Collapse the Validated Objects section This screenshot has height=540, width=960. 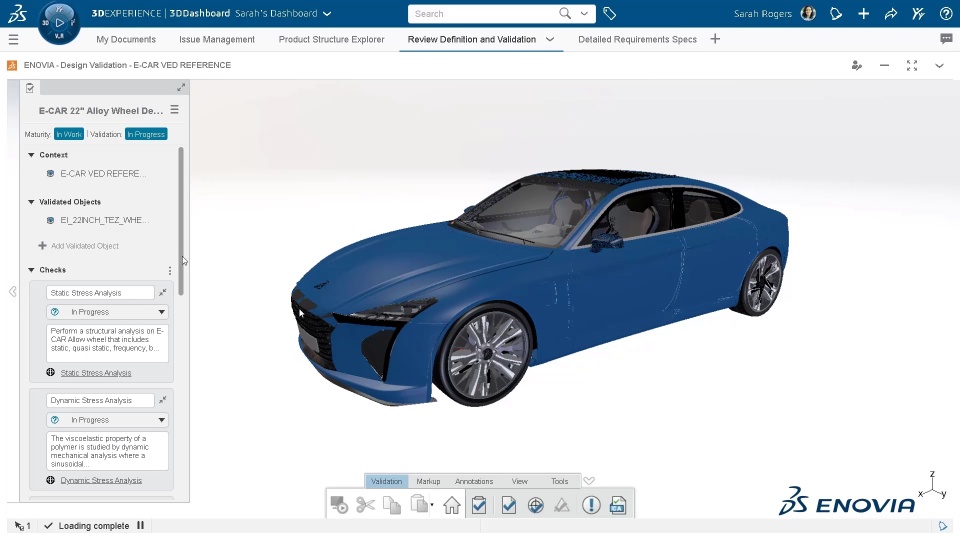(31, 201)
